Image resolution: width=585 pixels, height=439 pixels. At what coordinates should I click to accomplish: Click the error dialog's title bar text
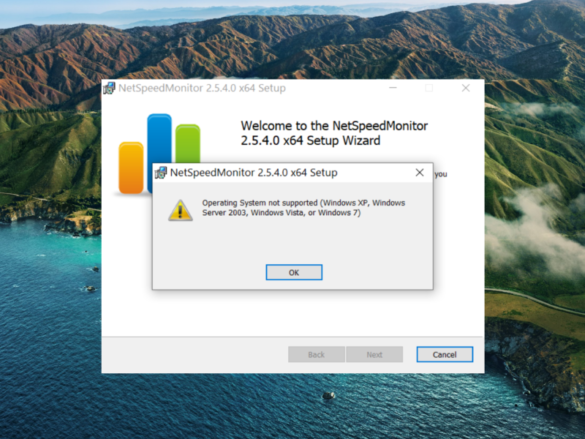coord(254,173)
